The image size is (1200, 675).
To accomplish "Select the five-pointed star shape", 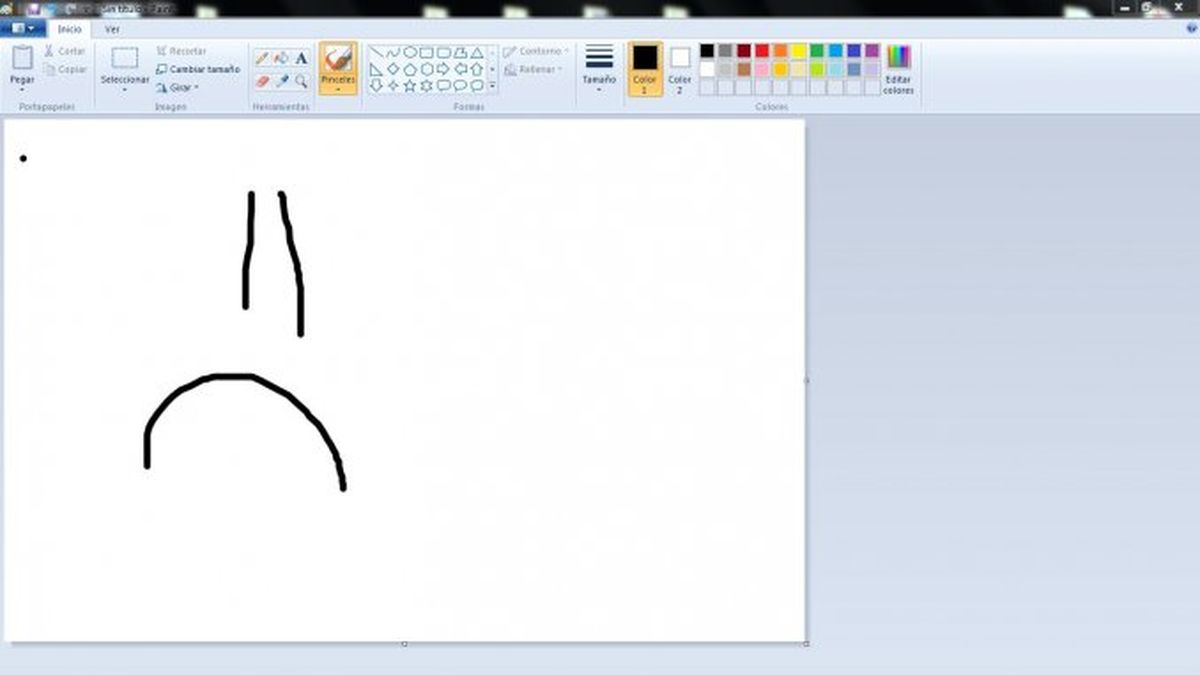I will click(x=410, y=84).
